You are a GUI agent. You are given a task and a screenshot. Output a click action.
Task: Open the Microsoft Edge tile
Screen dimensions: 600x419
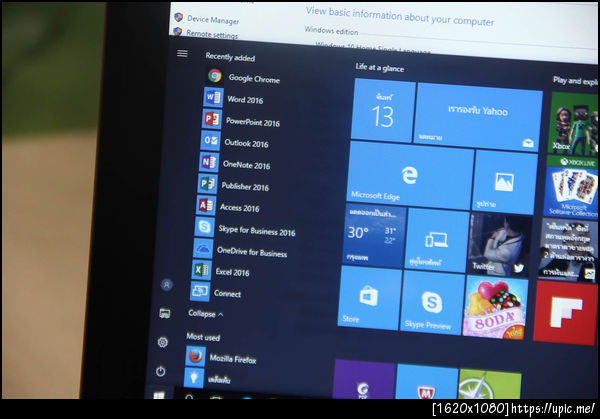point(410,176)
